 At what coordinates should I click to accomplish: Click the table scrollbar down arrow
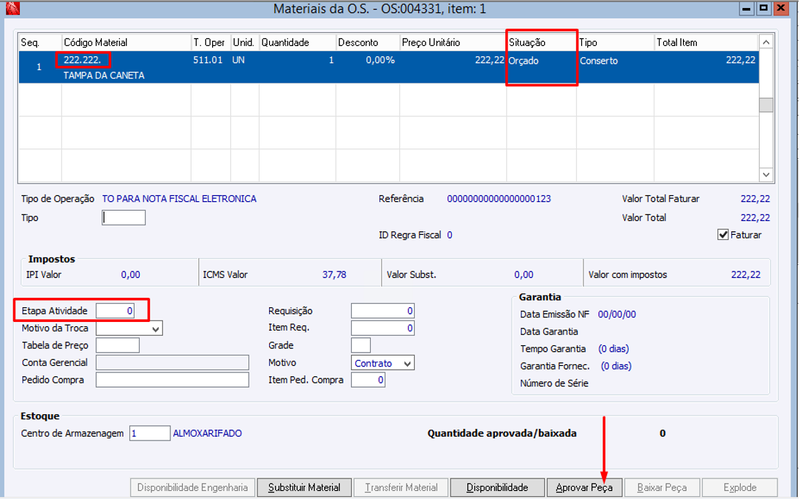[766, 174]
